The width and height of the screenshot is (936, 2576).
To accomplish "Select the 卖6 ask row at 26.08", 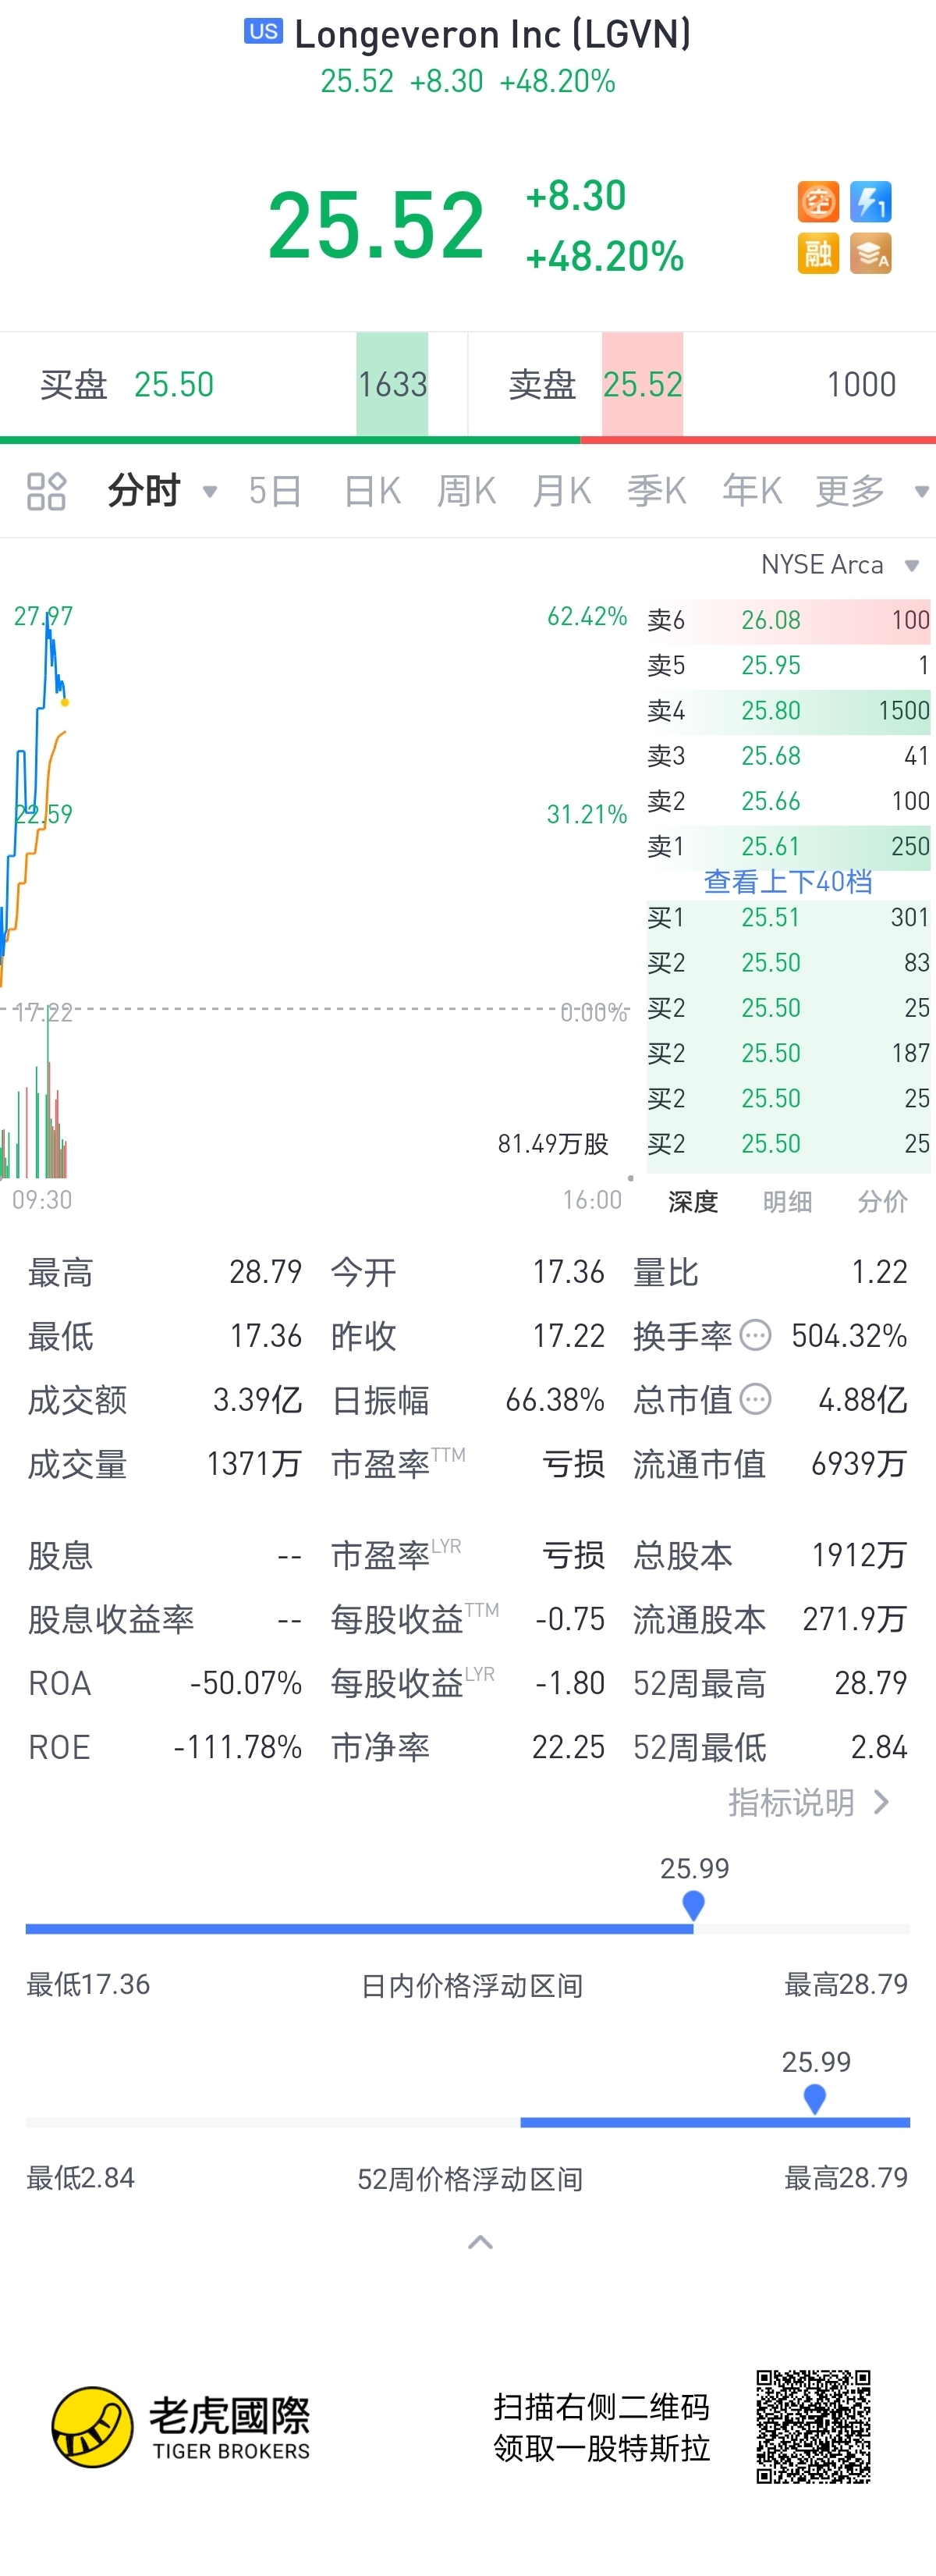I will pyautogui.click(x=788, y=620).
